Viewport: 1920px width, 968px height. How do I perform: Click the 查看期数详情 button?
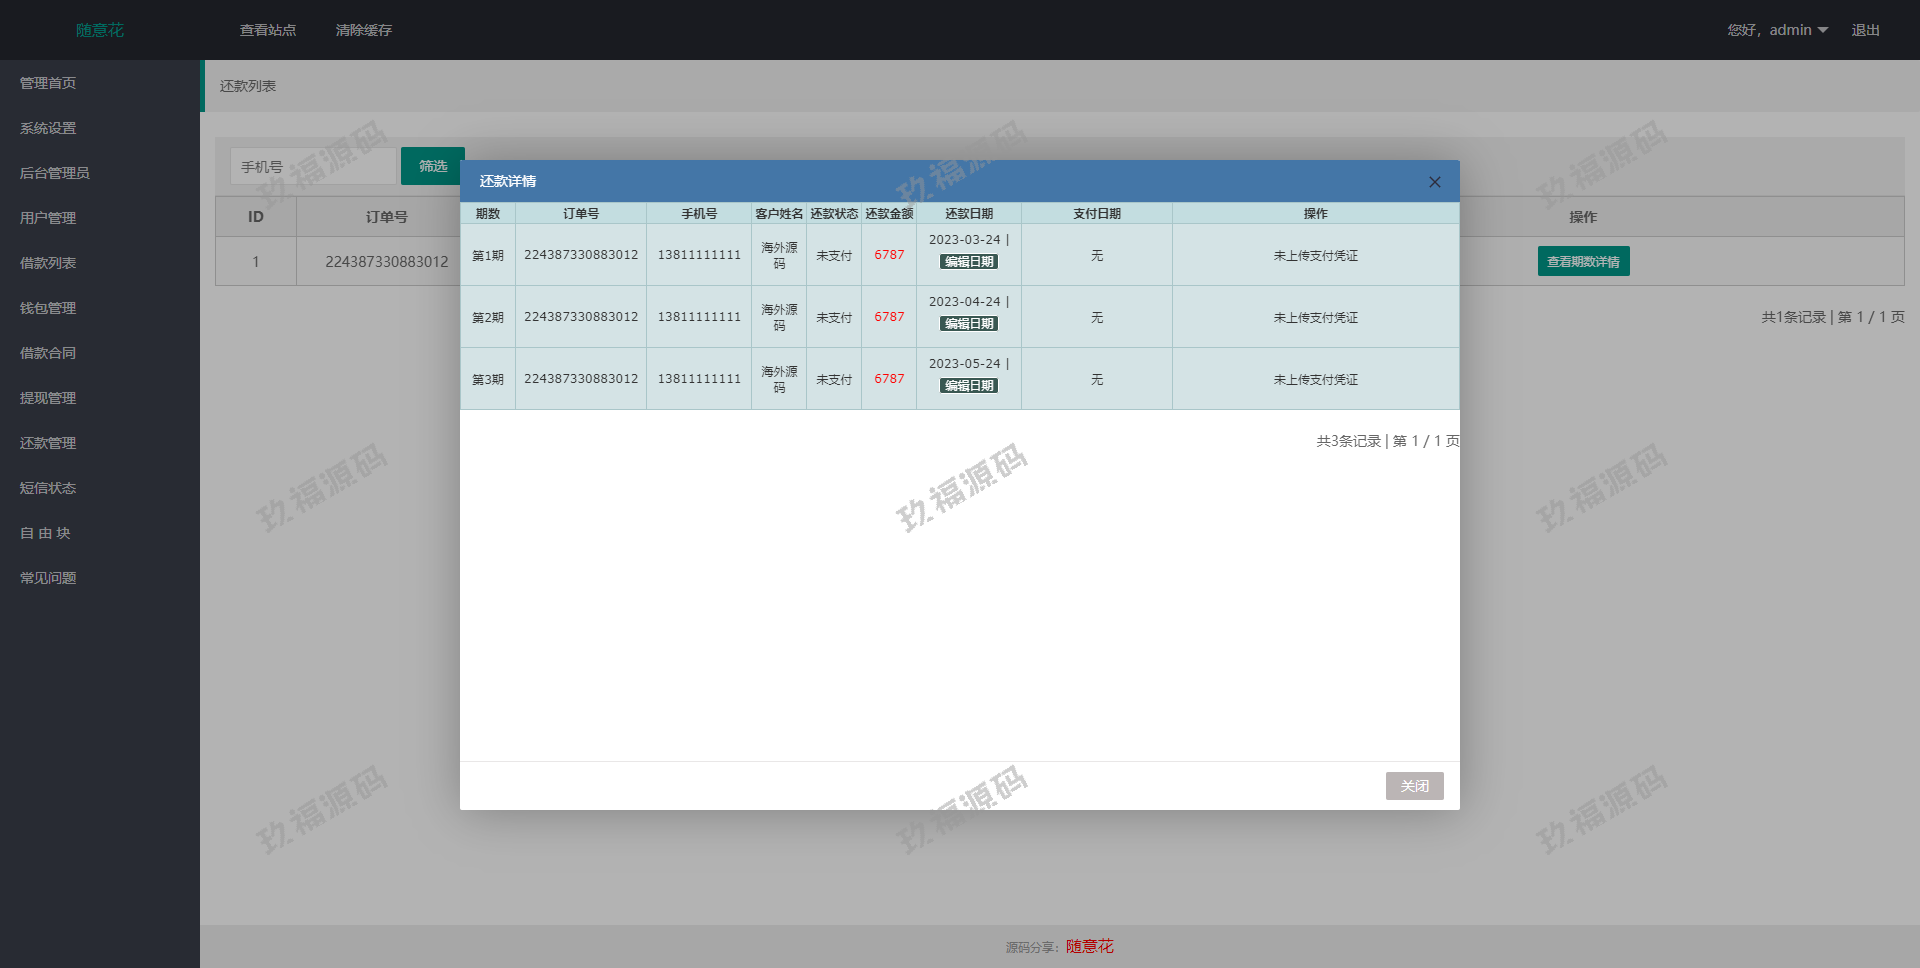pyautogui.click(x=1583, y=262)
